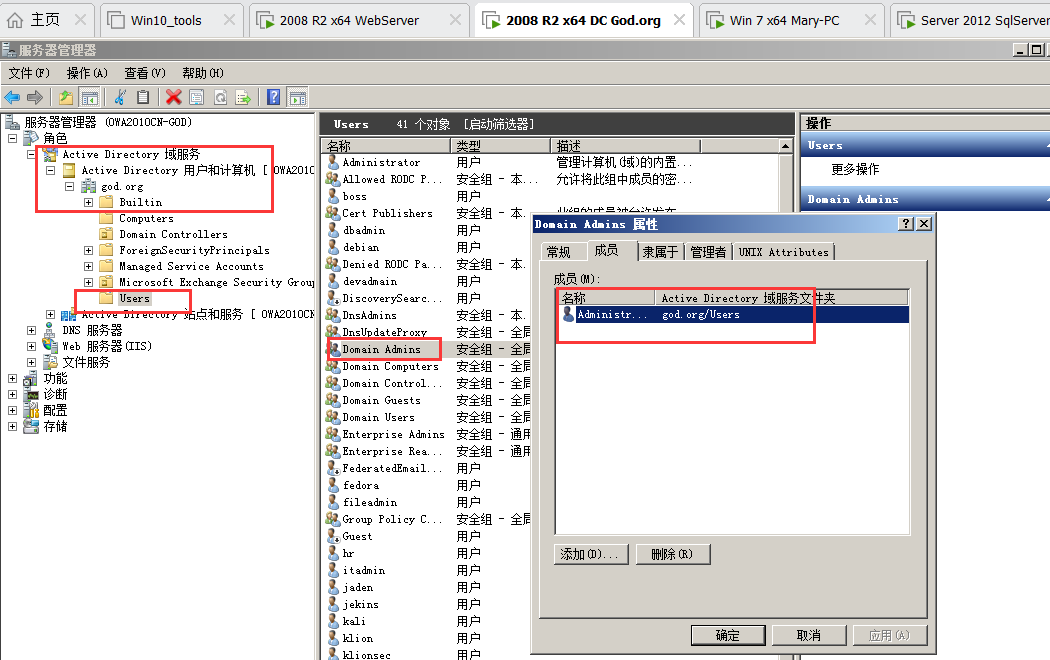1050x660 pixels.
Task: Click the blue Help question mark icon
Action: click(x=273, y=97)
